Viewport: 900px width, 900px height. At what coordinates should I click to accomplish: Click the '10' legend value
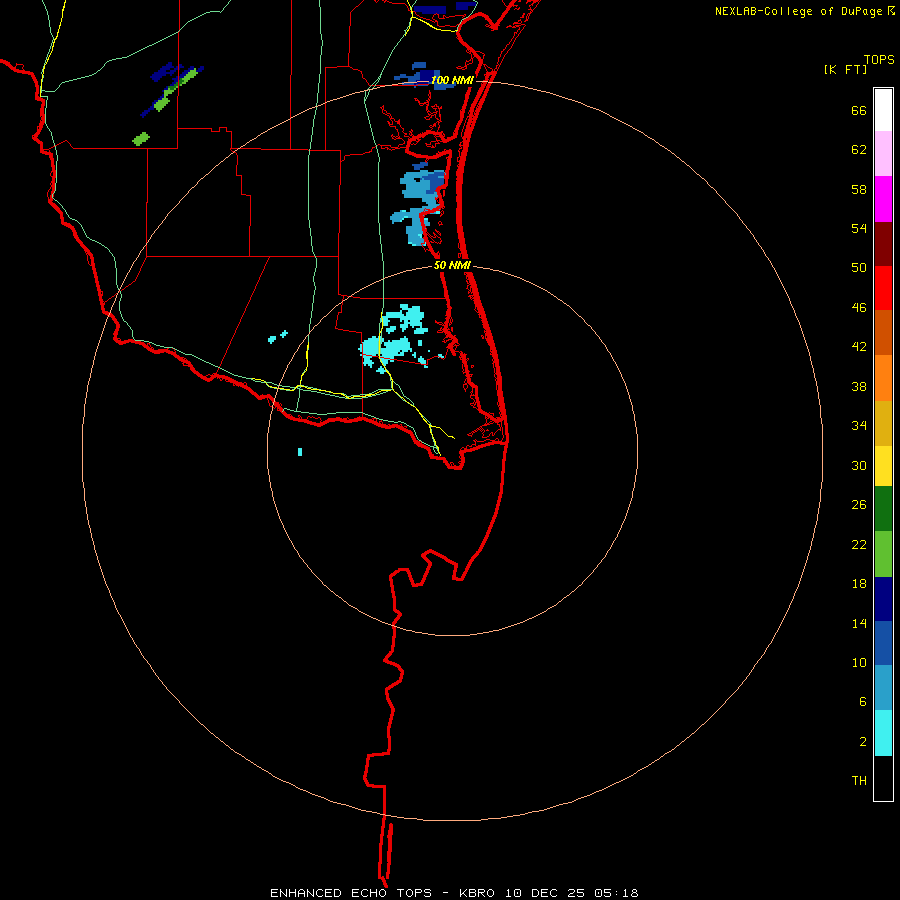tap(859, 663)
